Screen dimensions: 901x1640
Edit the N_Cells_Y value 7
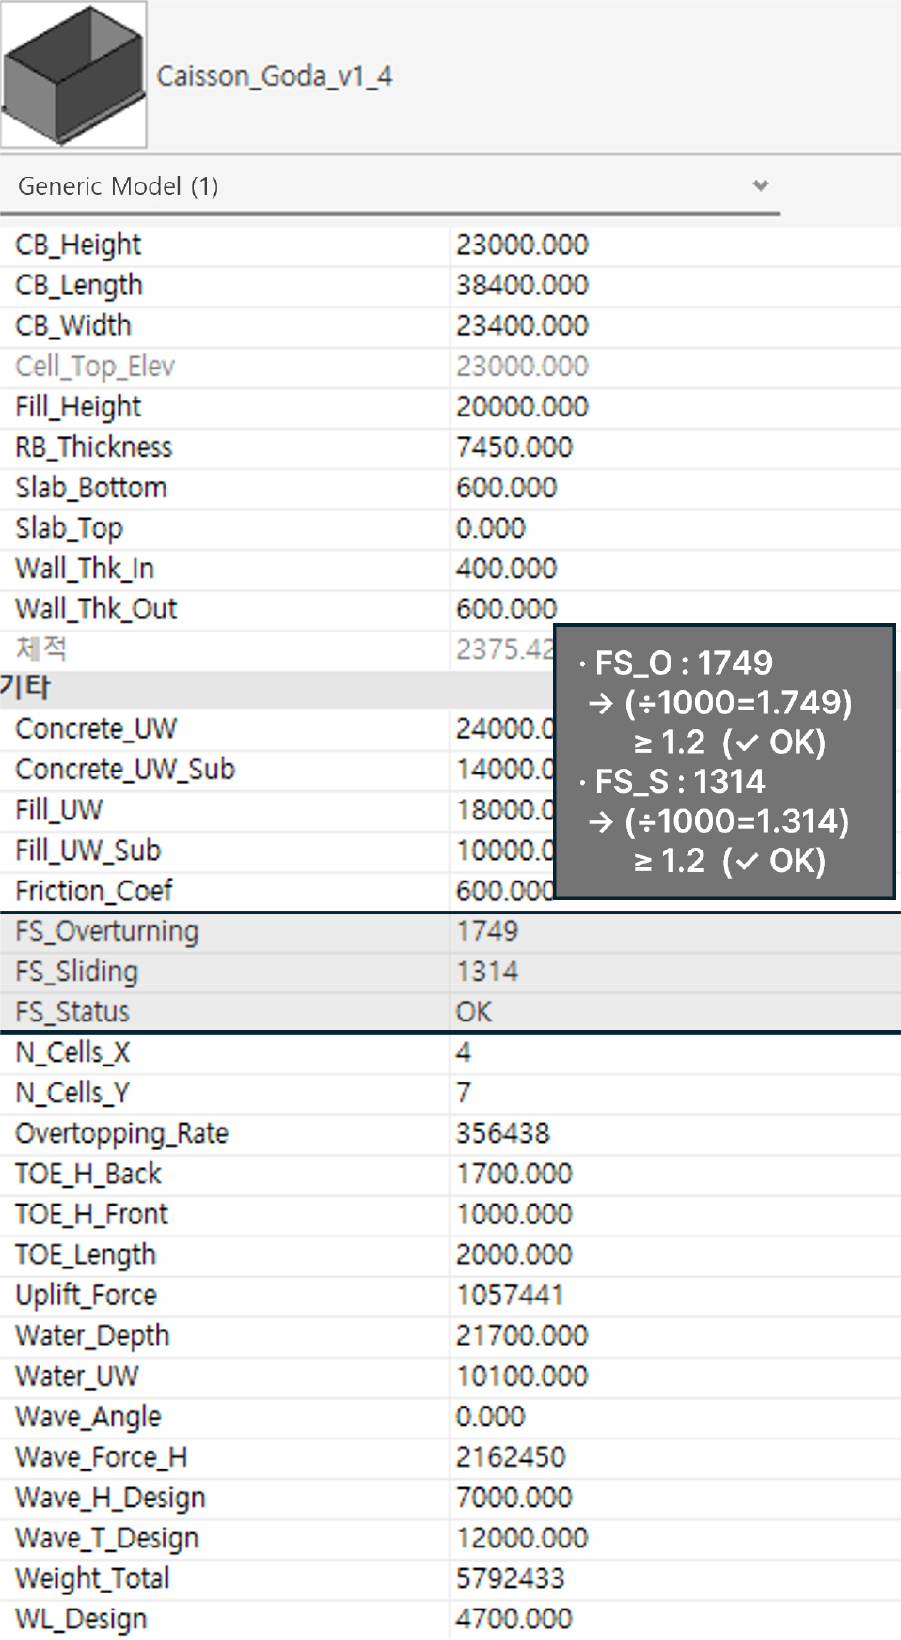[x=463, y=1093]
